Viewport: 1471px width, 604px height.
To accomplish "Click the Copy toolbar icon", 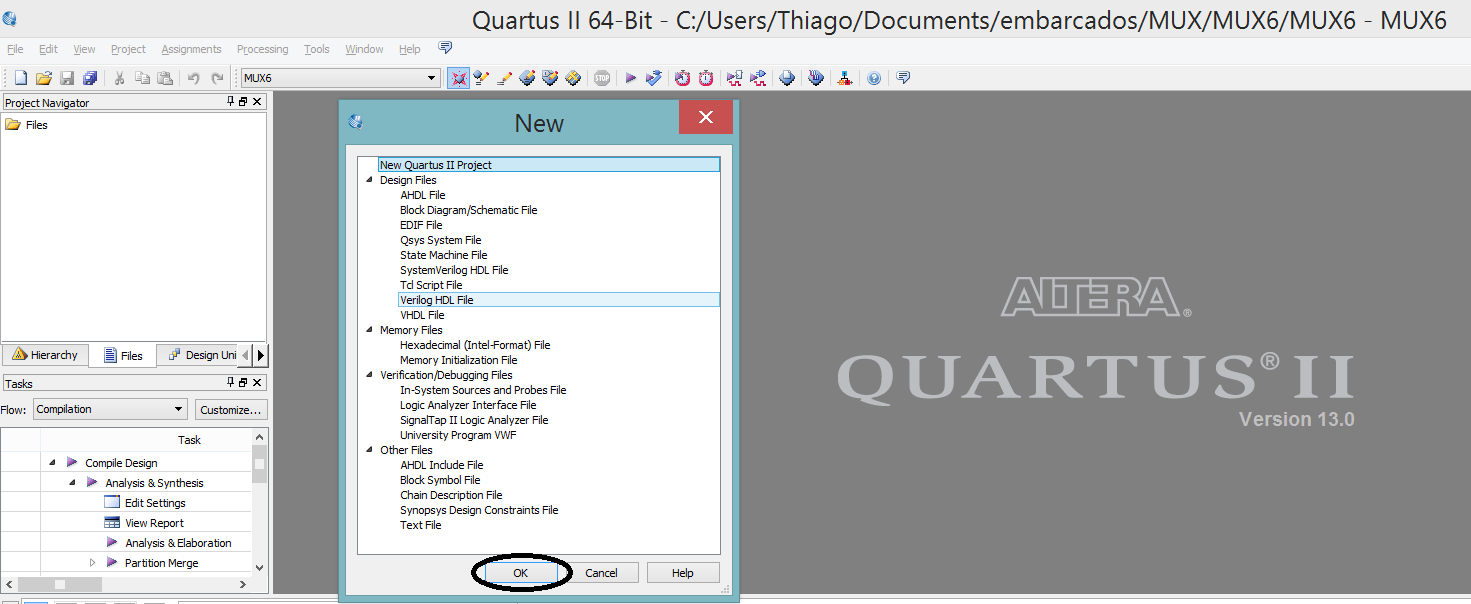I will (142, 78).
